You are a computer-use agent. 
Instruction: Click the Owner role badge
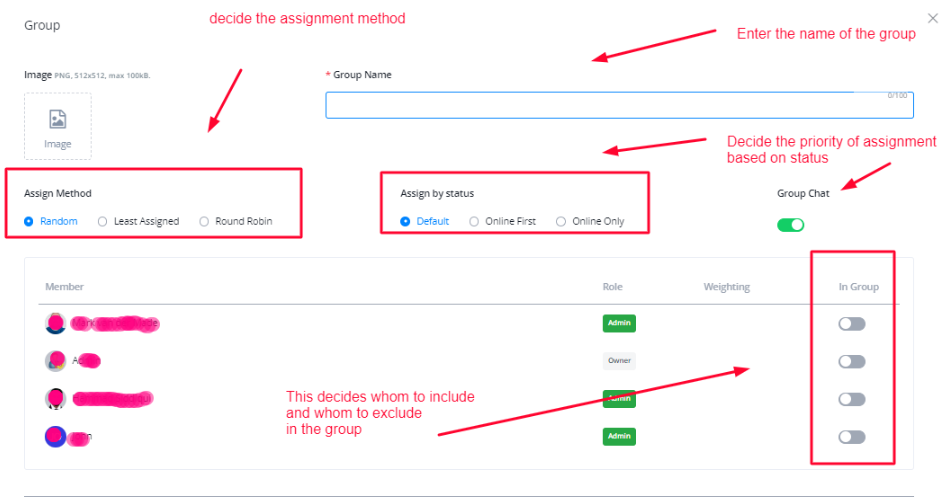pos(619,361)
